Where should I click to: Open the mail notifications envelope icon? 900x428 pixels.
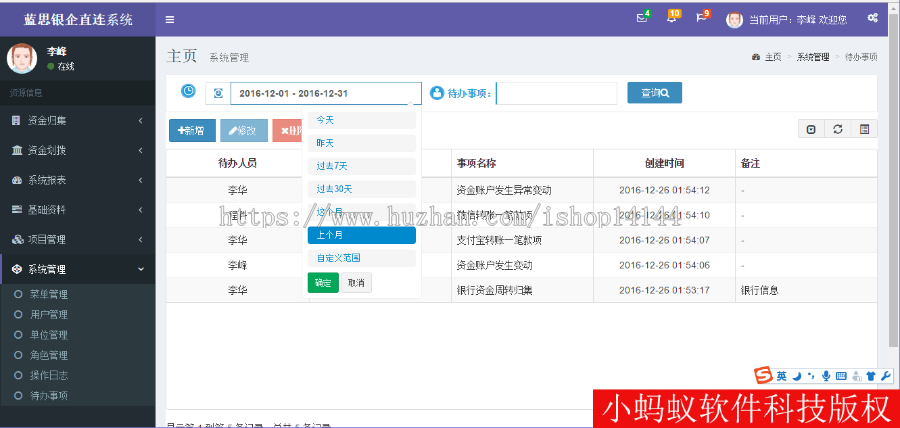point(642,18)
